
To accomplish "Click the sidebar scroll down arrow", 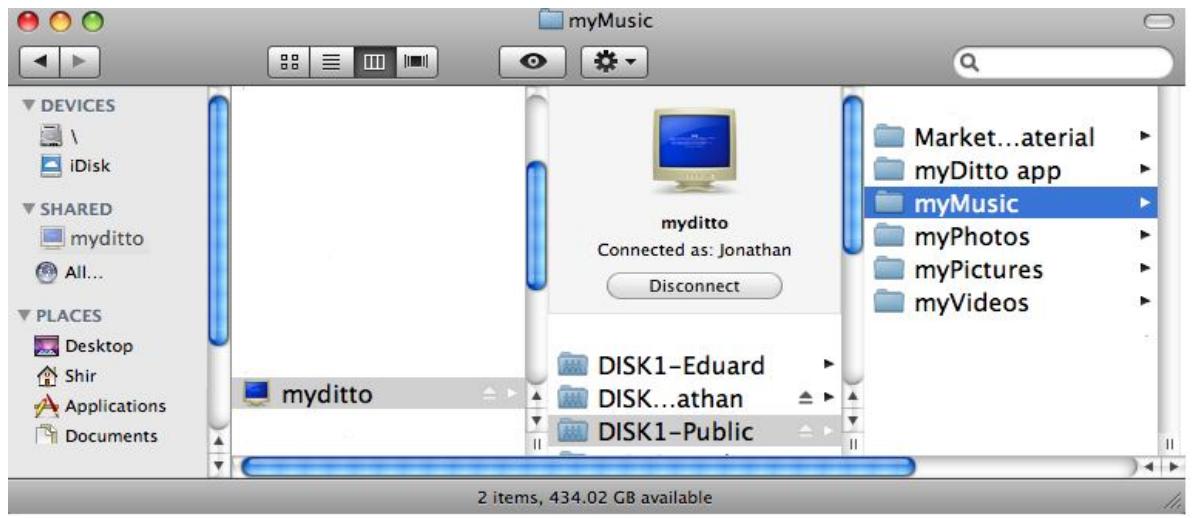I will click(x=218, y=464).
